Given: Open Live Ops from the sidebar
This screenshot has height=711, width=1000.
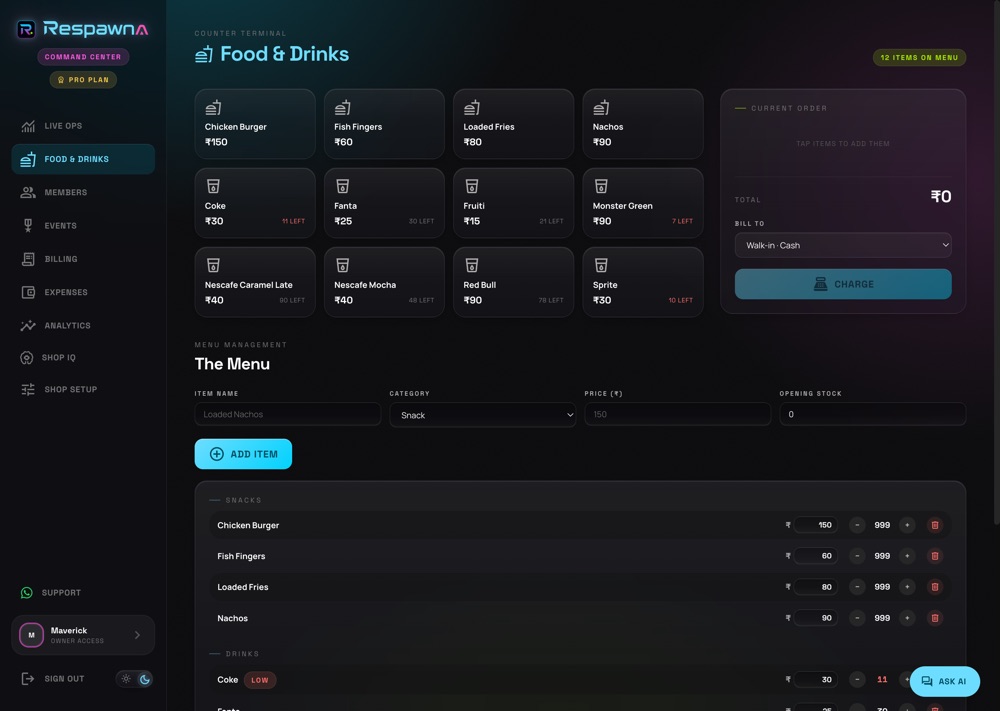Looking at the screenshot, I should pos(83,126).
